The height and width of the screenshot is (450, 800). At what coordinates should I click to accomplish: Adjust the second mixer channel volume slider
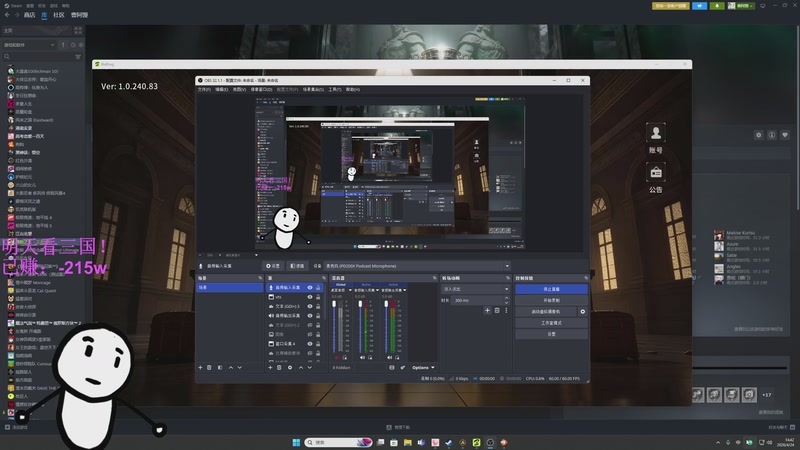click(360, 327)
